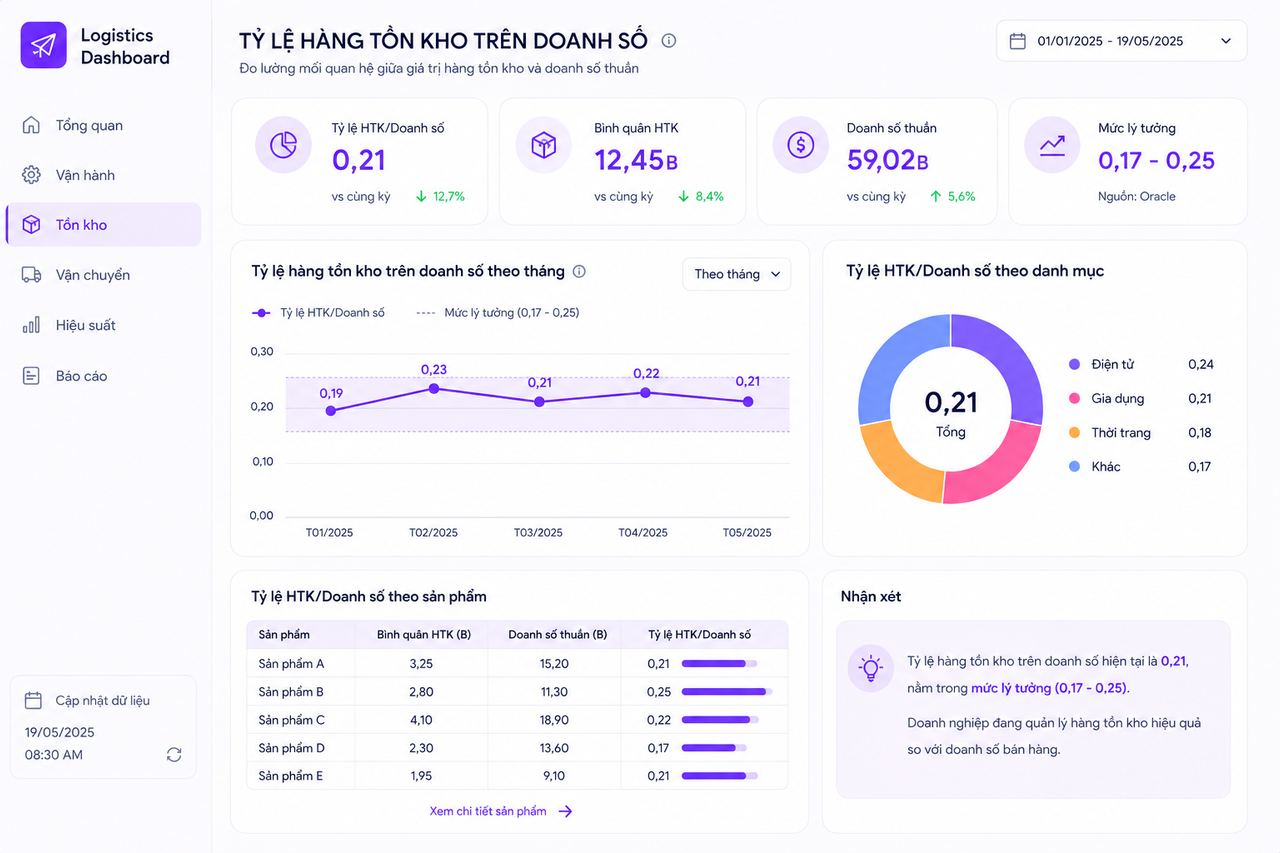Click the up arrow beside 5,6%
This screenshot has height=853, width=1280.
(x=936, y=197)
